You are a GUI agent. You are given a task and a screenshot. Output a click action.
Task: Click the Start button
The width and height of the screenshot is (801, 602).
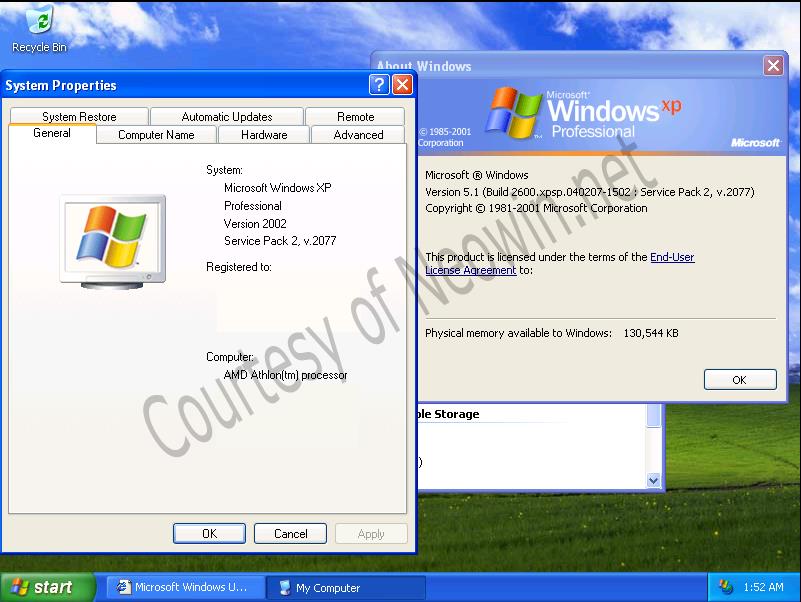coord(48,587)
